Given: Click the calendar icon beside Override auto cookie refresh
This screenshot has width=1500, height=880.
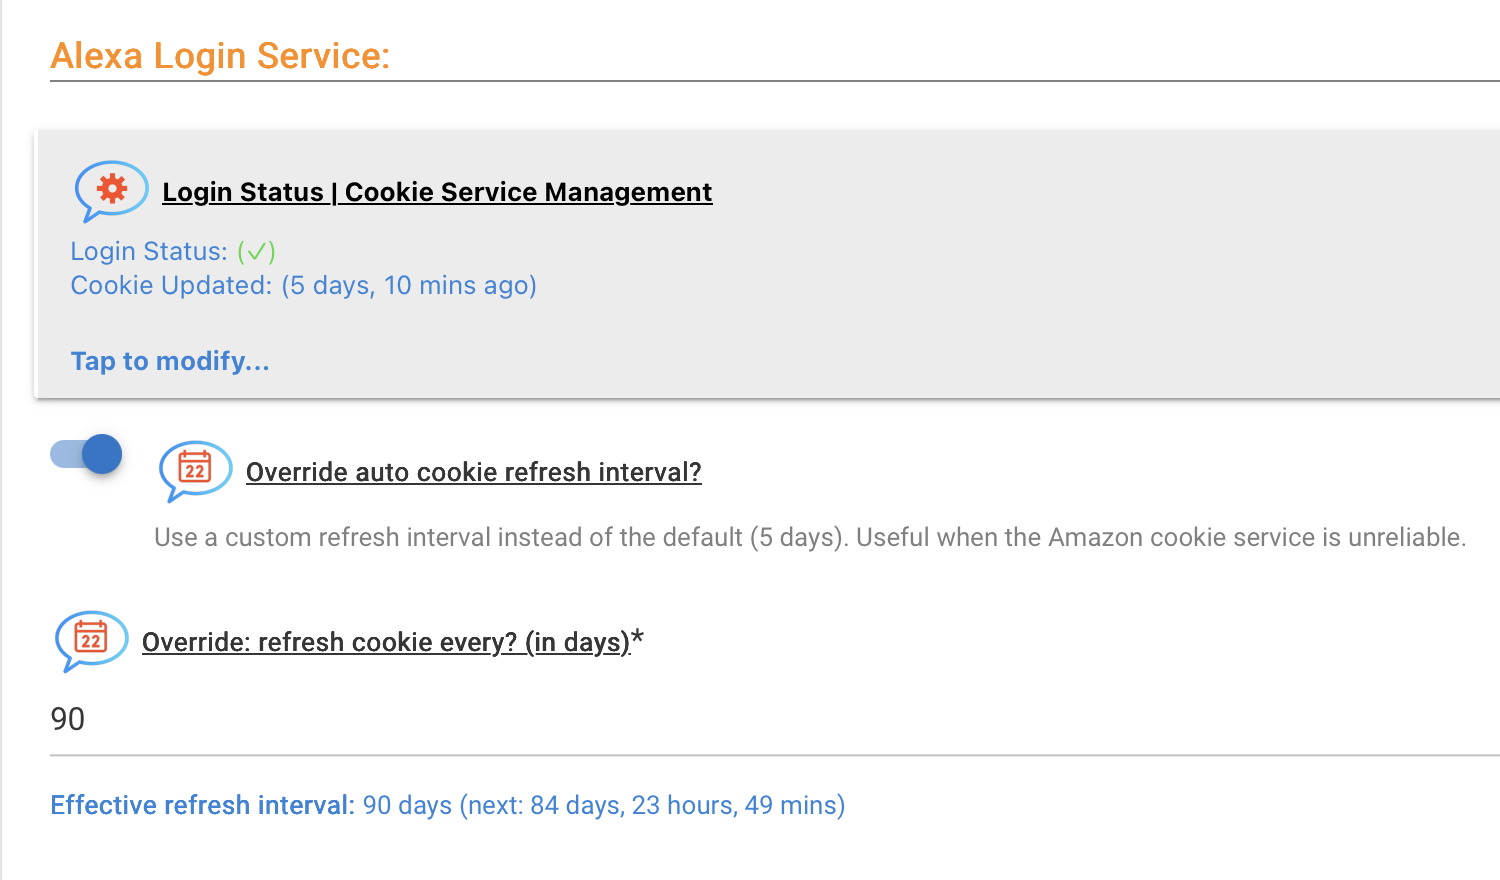Looking at the screenshot, I should 196,470.
